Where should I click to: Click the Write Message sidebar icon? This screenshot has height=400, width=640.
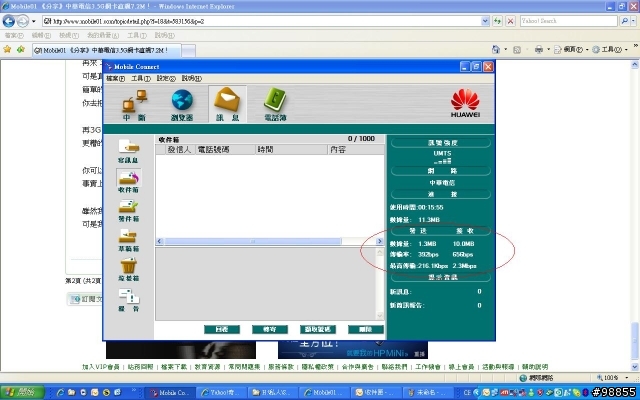[x=129, y=151]
